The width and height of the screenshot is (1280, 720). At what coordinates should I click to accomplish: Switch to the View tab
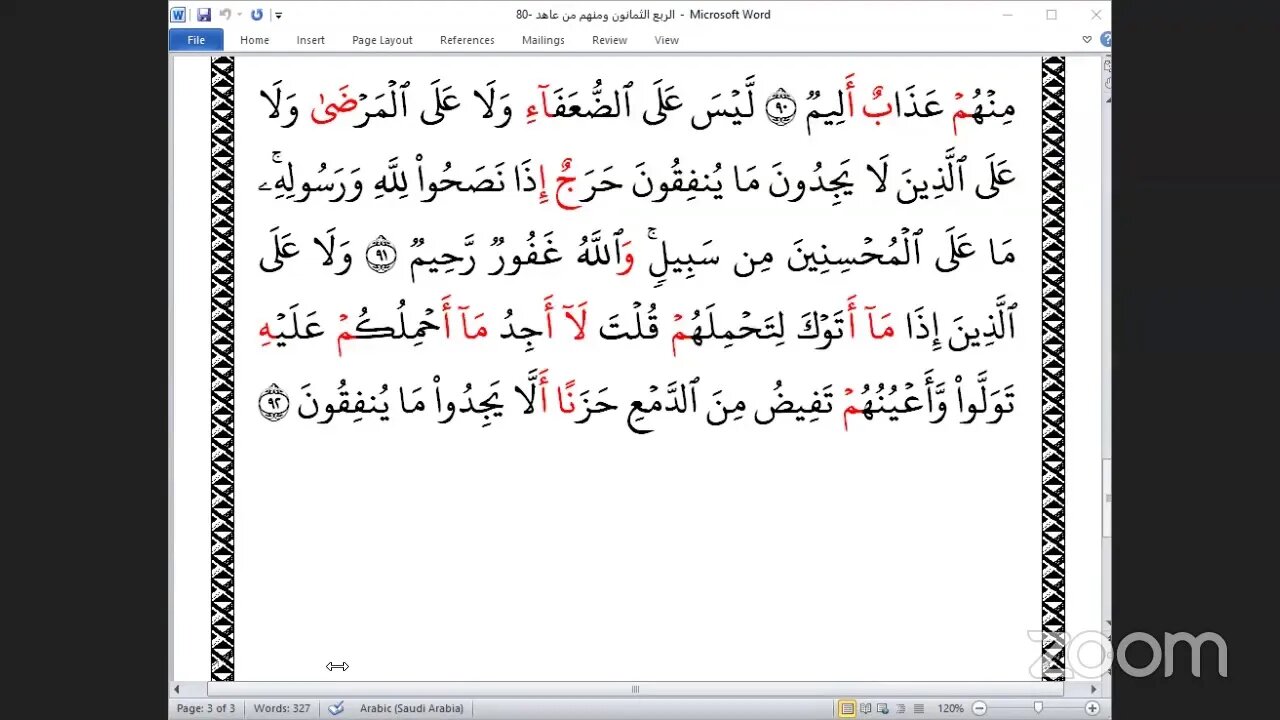pyautogui.click(x=666, y=40)
